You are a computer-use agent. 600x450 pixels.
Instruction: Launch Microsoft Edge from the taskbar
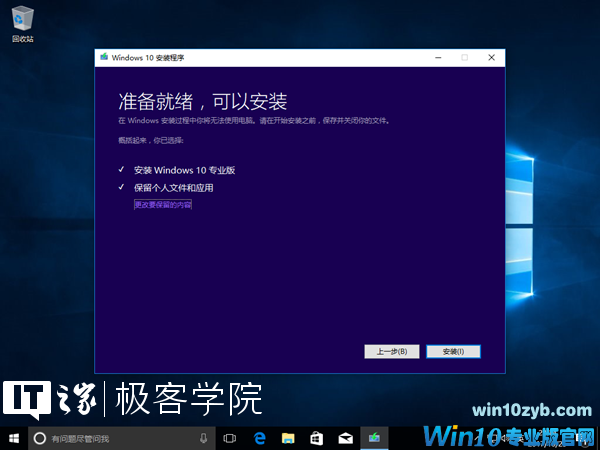[259, 438]
